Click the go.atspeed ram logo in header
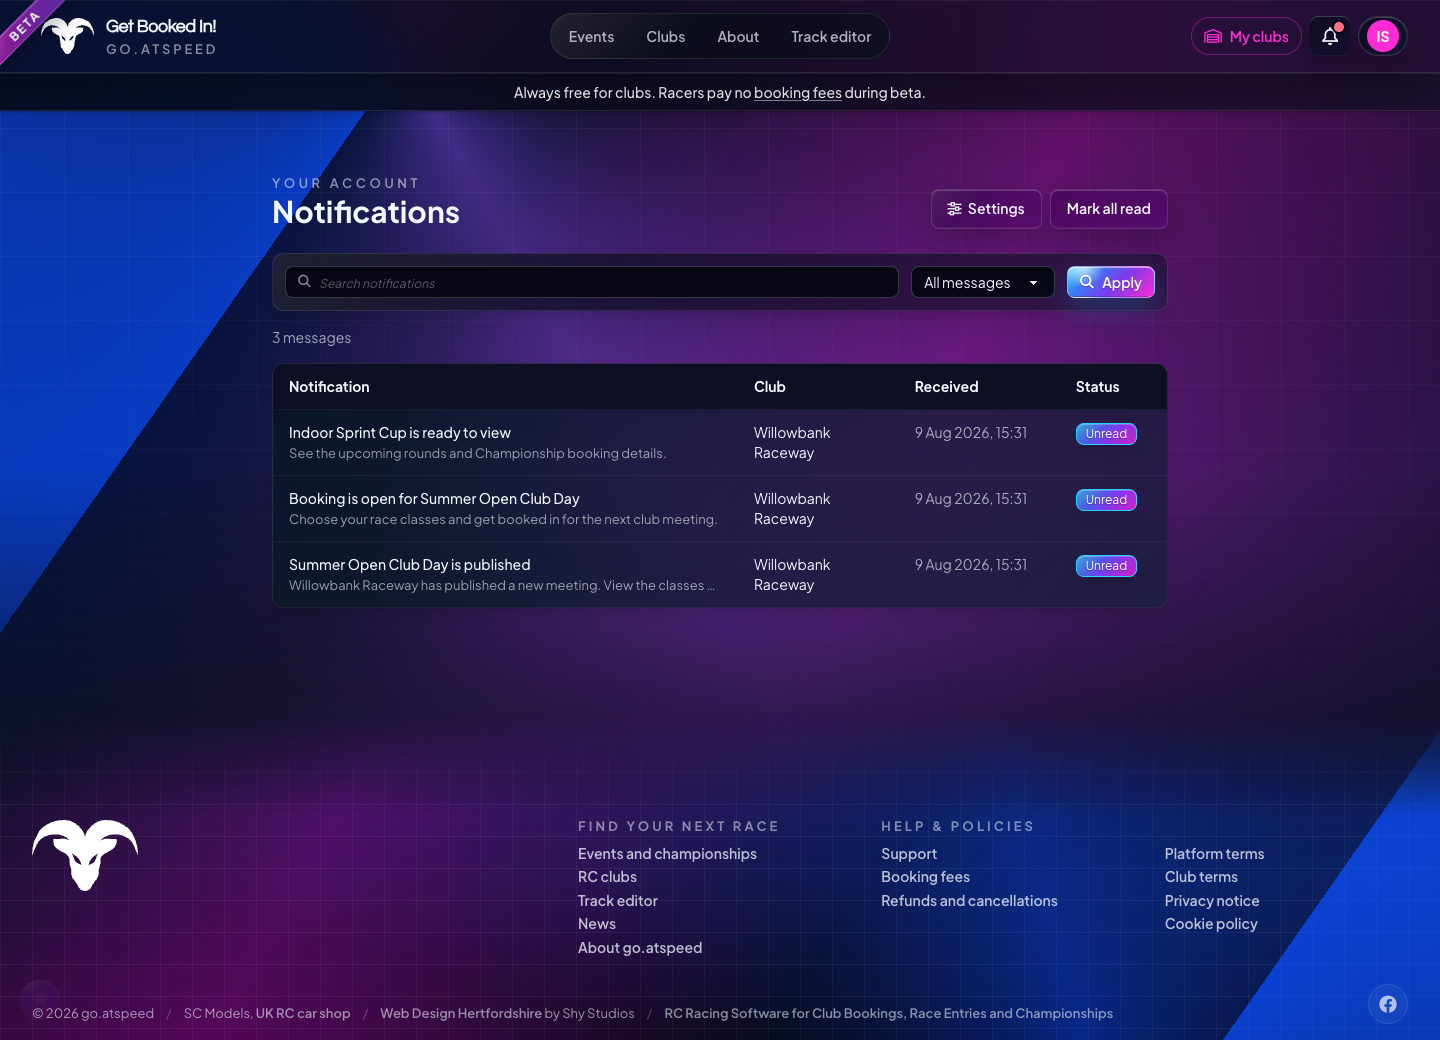This screenshot has width=1440, height=1040. [x=68, y=36]
